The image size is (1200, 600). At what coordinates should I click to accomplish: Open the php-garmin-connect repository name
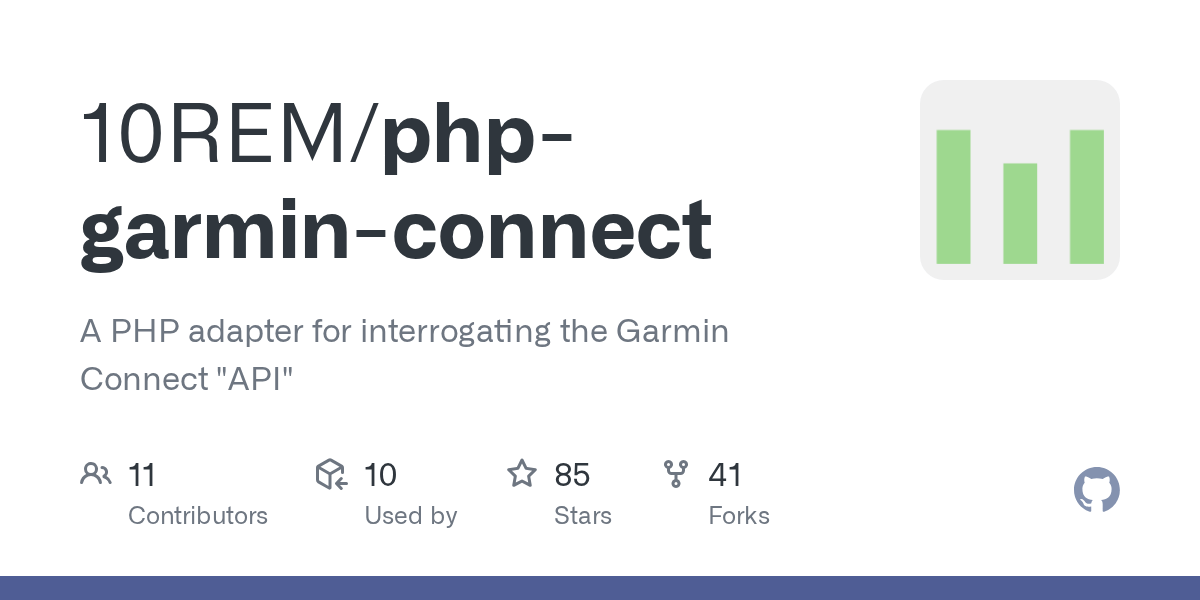(x=396, y=230)
